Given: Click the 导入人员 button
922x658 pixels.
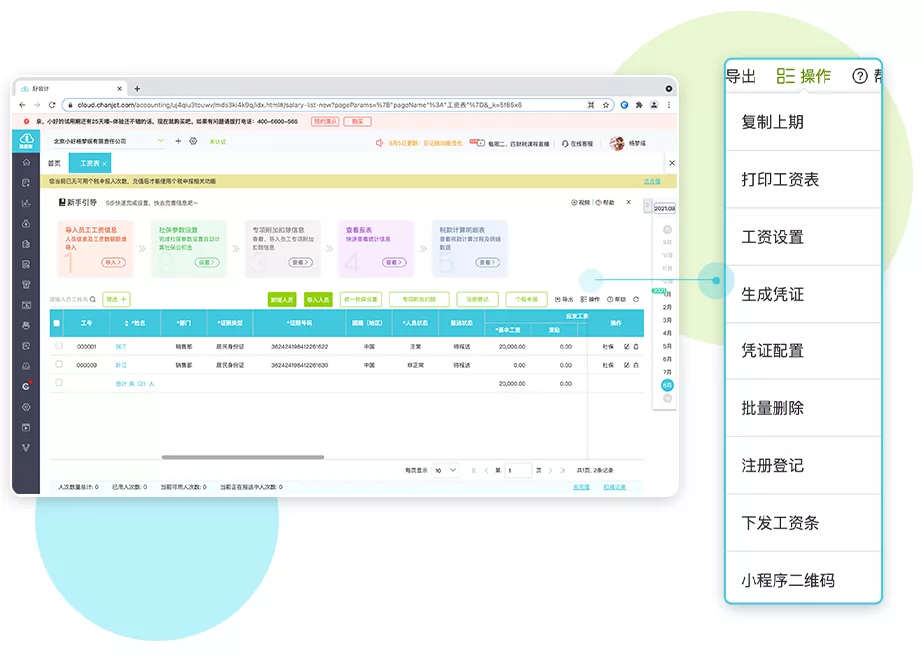Looking at the screenshot, I should [318, 299].
